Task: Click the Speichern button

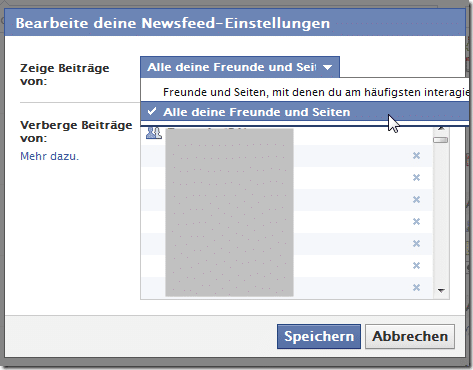Action: coord(319,336)
